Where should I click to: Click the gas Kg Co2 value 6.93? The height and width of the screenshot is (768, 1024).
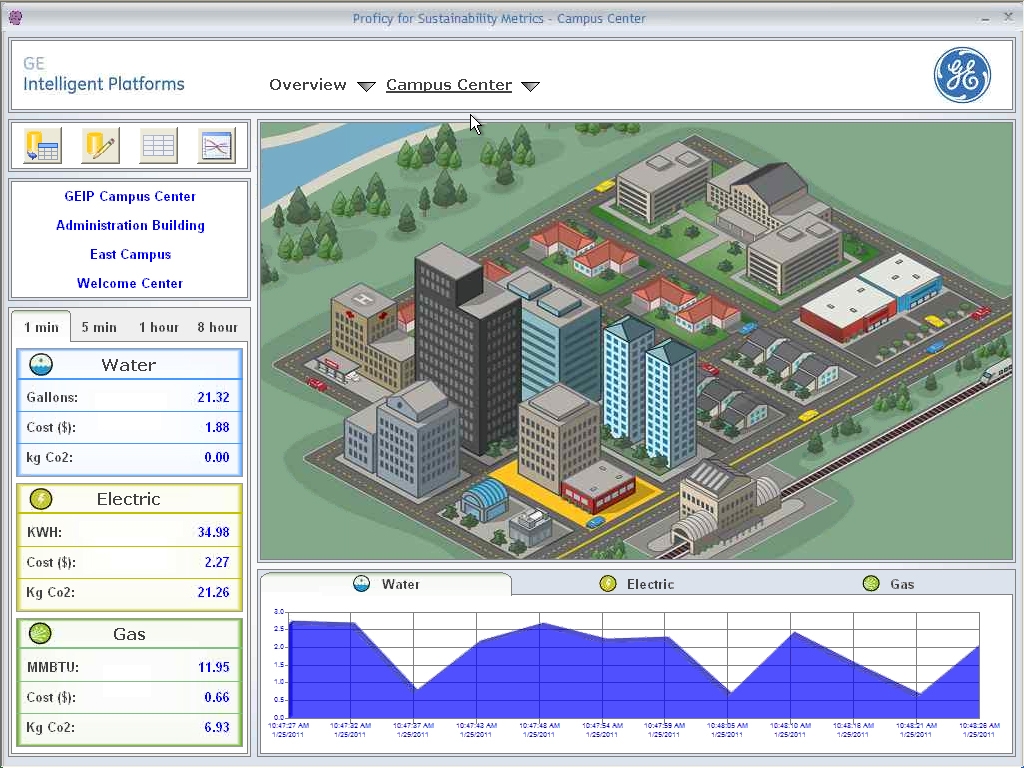(217, 727)
